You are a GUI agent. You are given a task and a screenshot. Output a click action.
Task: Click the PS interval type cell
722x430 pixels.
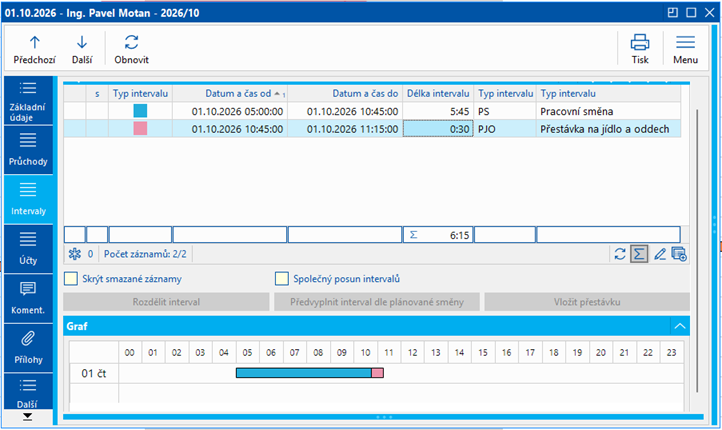pyautogui.click(x=505, y=111)
